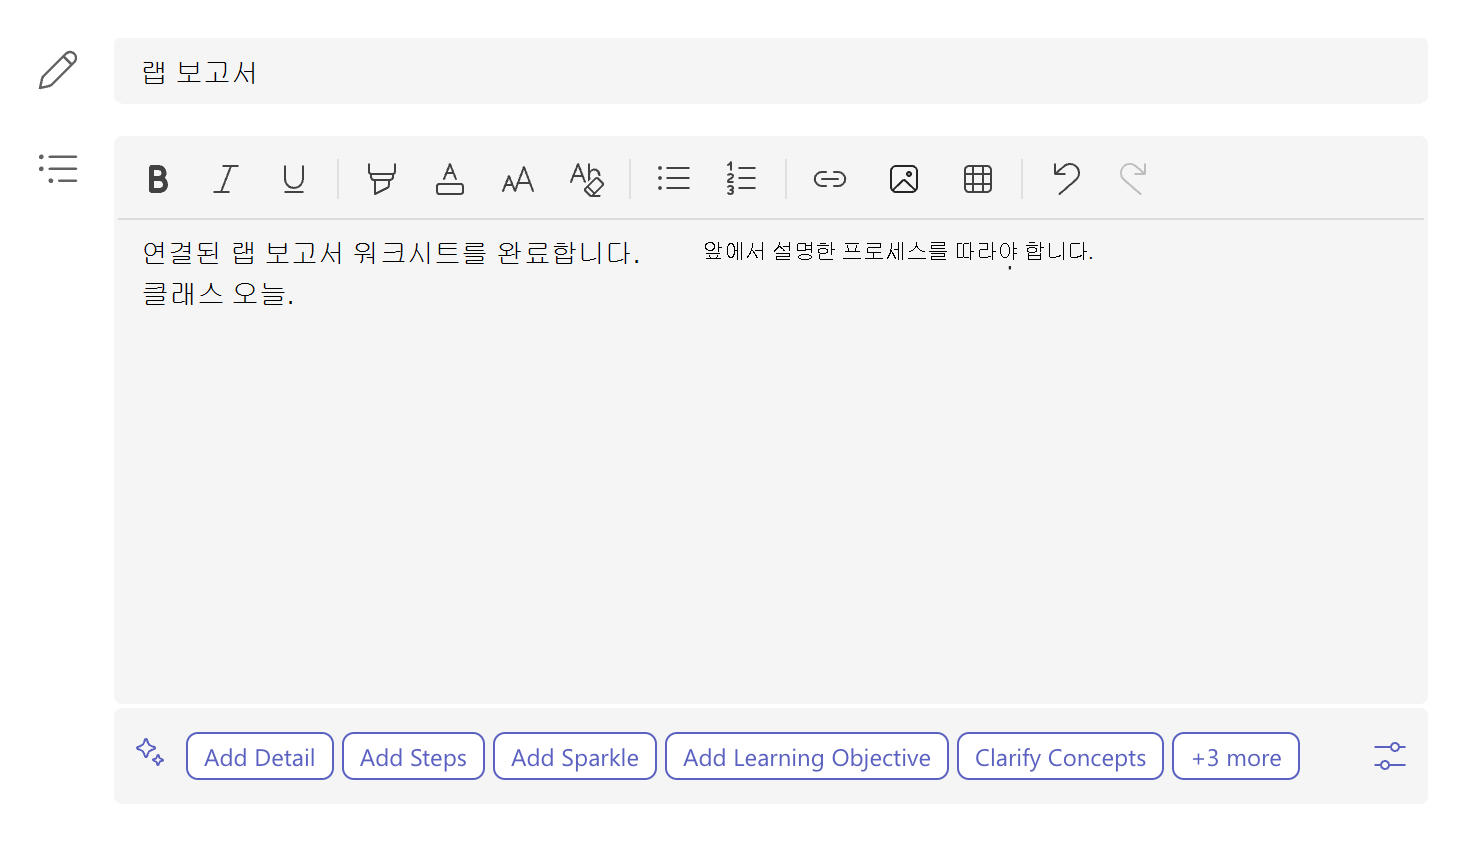Click the AI sparkle icon

150,752
